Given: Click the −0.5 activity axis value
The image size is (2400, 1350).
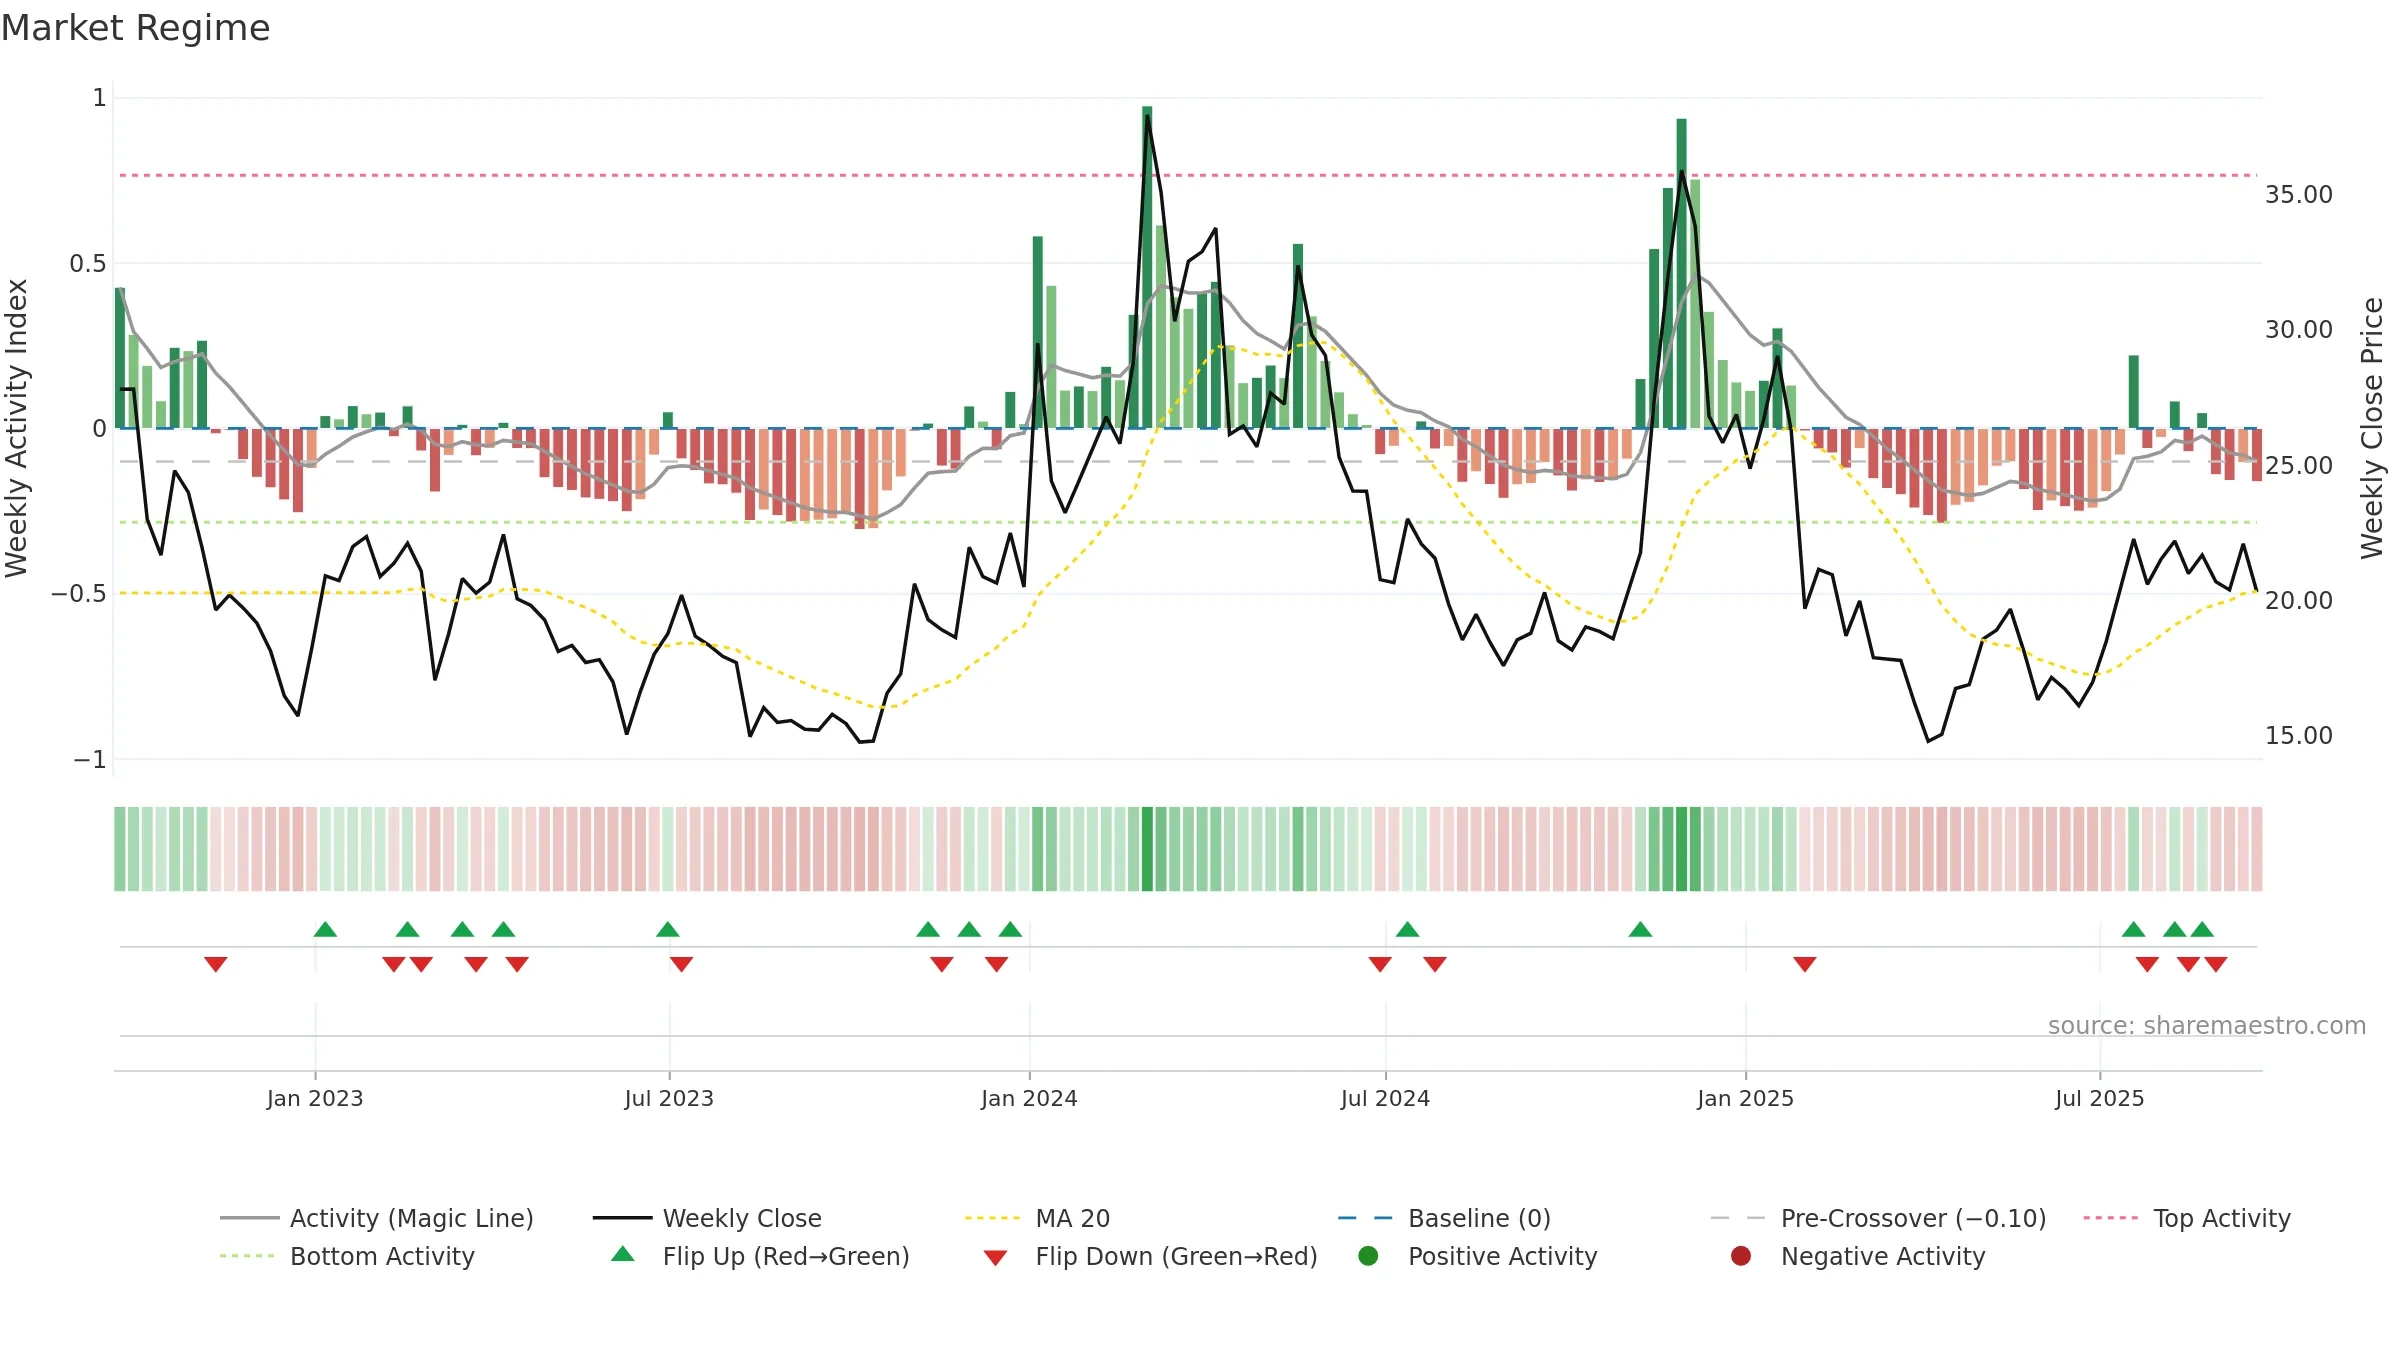Looking at the screenshot, I should tap(78, 593).
